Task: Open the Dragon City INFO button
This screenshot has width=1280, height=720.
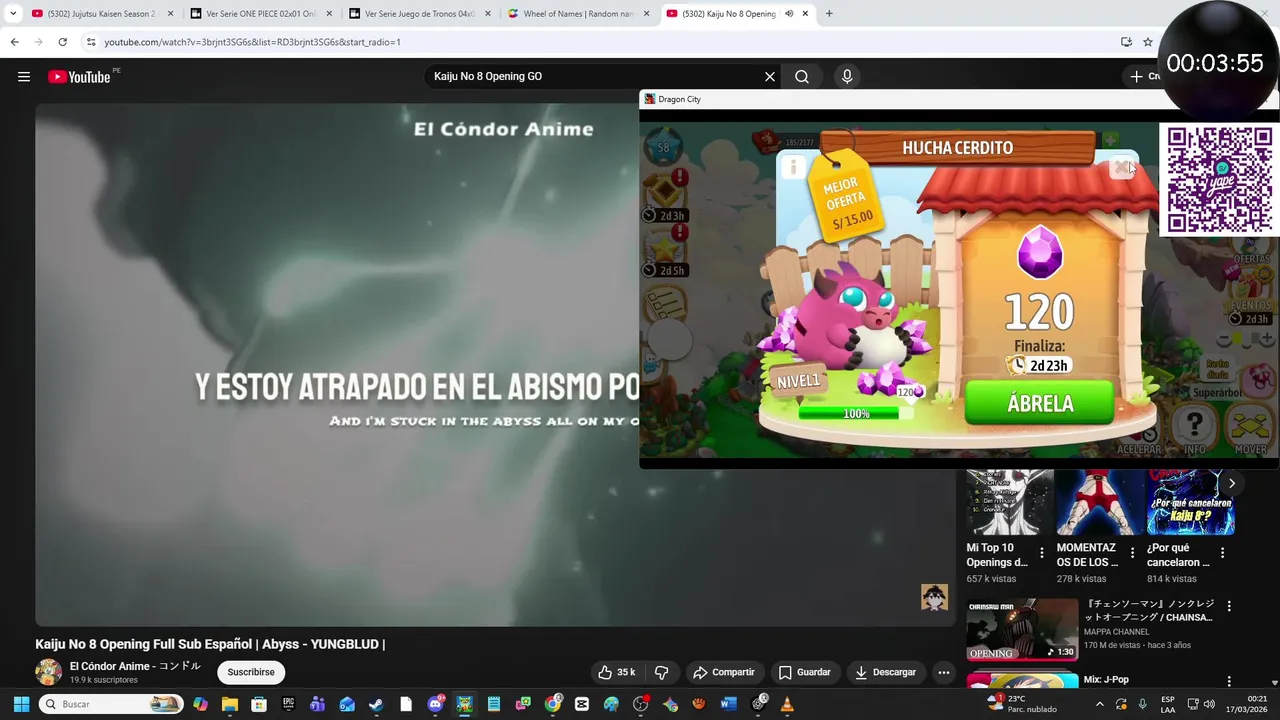Action: 1194,430
